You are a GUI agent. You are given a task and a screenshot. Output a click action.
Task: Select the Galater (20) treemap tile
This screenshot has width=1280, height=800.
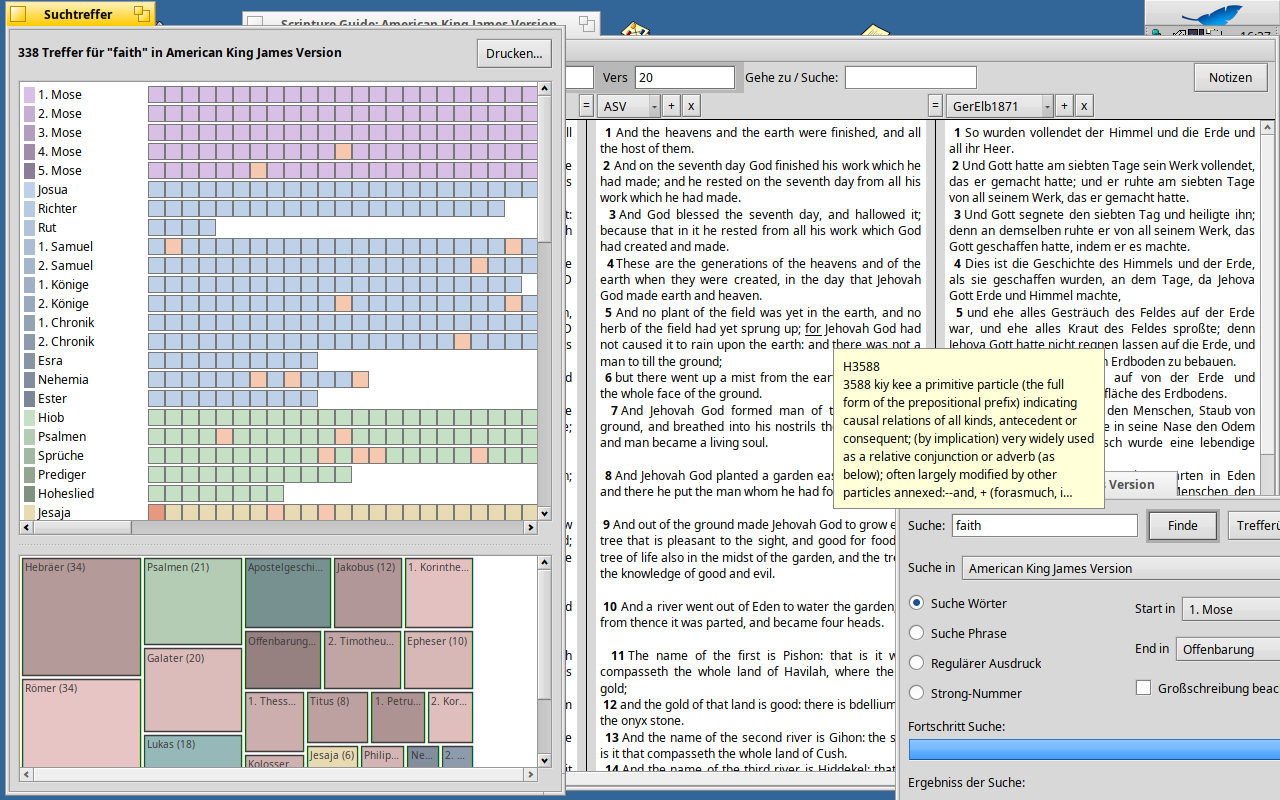click(x=193, y=690)
